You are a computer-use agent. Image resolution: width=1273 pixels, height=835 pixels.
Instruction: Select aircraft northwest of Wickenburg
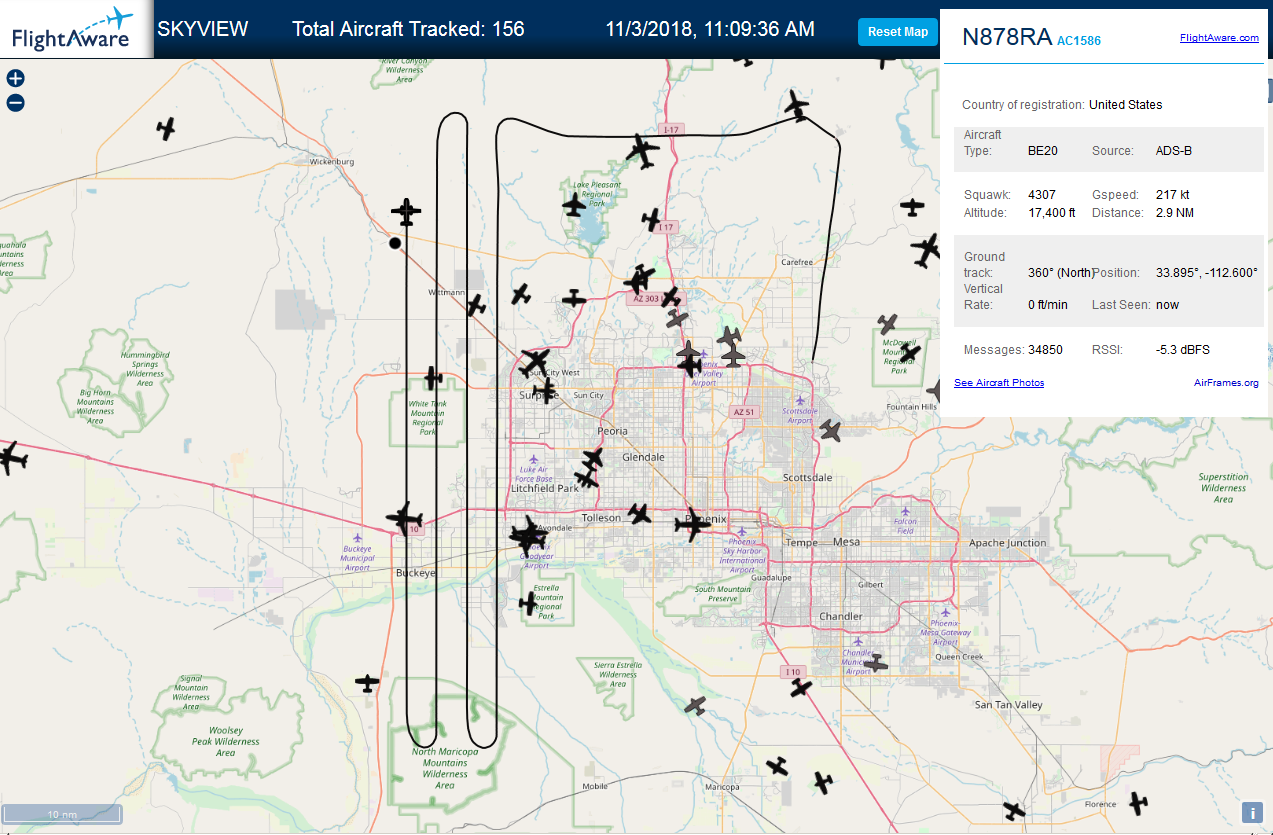167,129
